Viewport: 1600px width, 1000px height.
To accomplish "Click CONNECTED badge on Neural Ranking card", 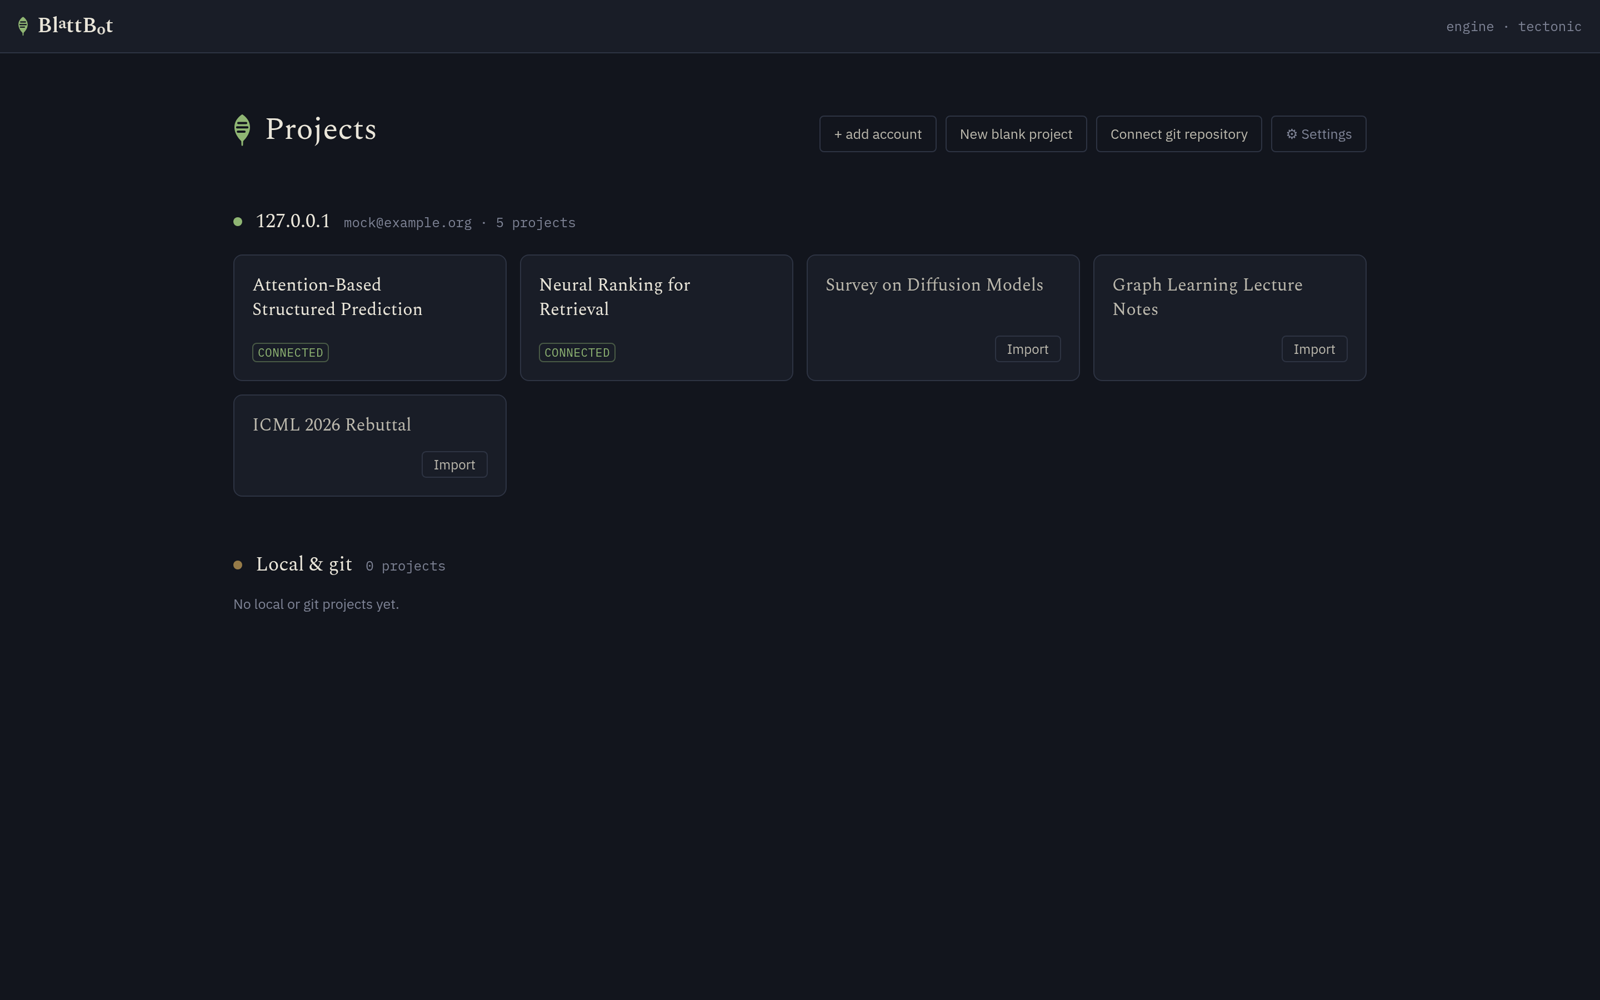I will (577, 353).
